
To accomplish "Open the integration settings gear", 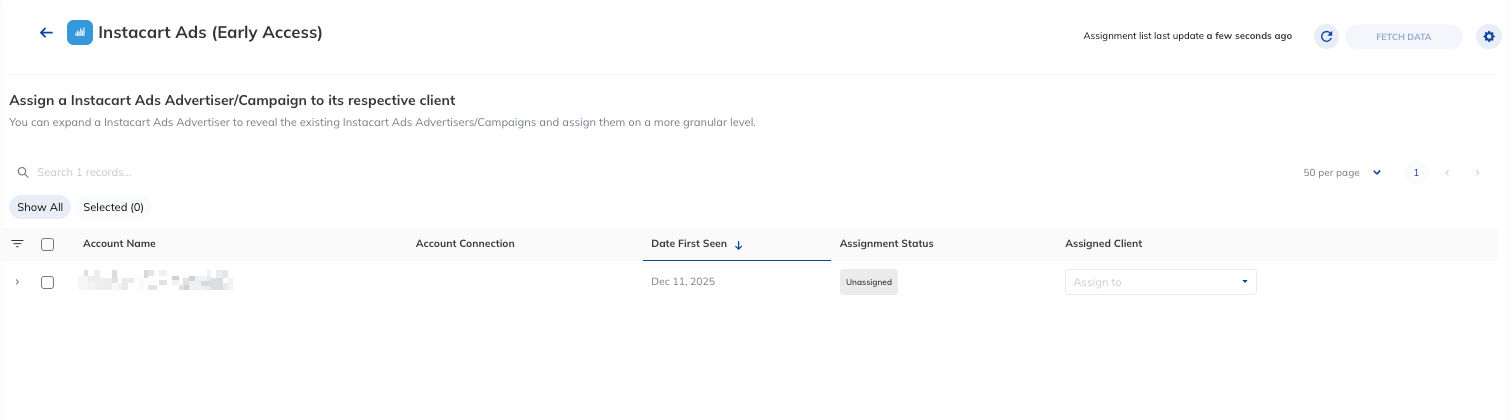I will tap(1489, 37).
